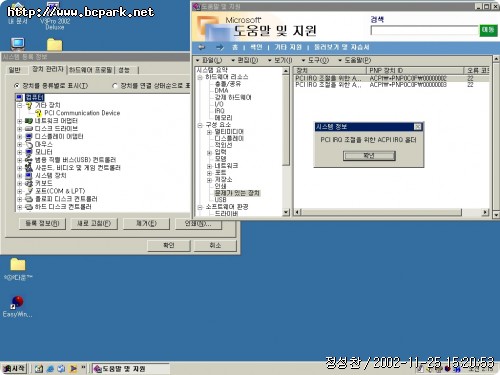The width and height of the screenshot is (500, 375).
Task: Expand 멀티미디어 in System Information tree
Action: pos(209,132)
